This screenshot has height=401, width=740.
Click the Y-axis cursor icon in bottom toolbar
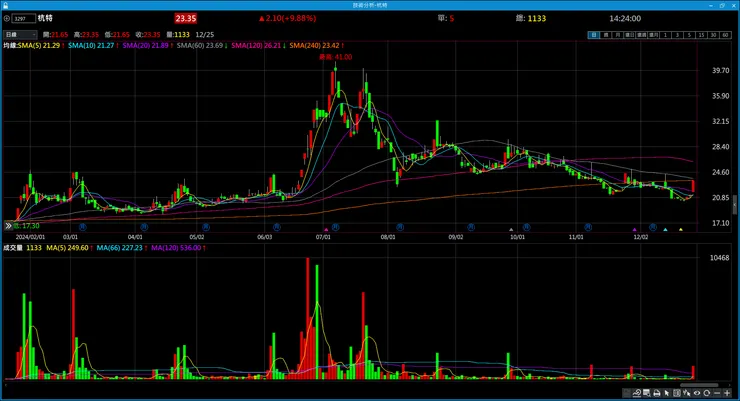tap(687, 393)
